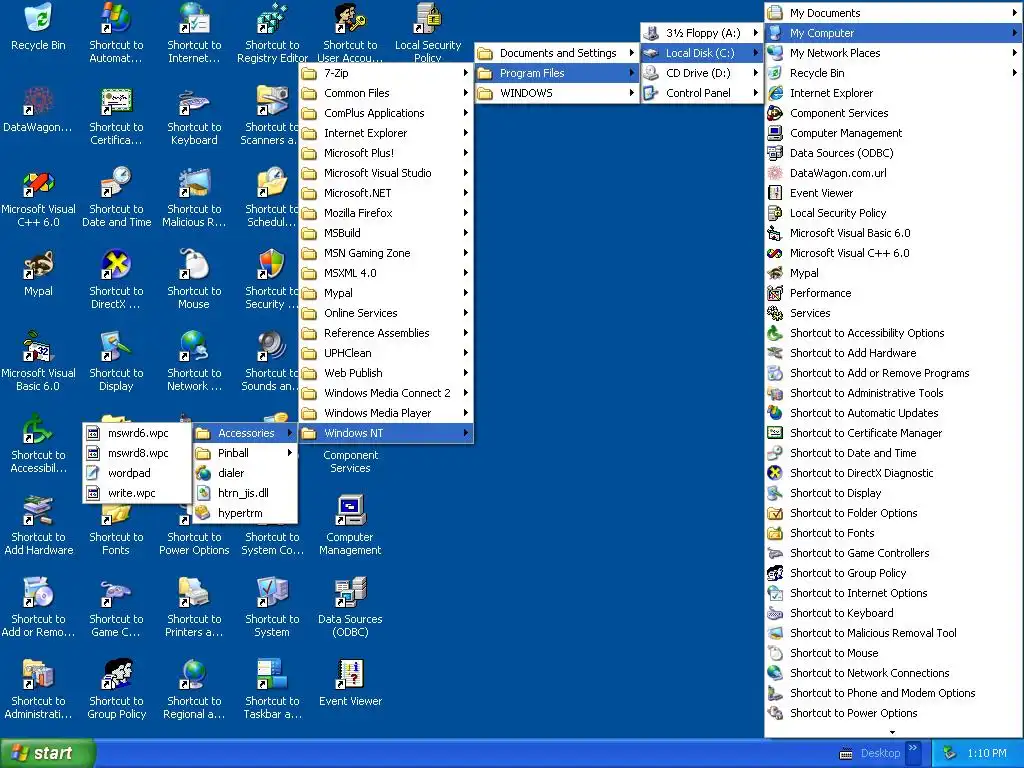Screen dimensions: 1024x768
Task: Open Shortcut to Keyboard desktop icon
Action: tap(194, 116)
